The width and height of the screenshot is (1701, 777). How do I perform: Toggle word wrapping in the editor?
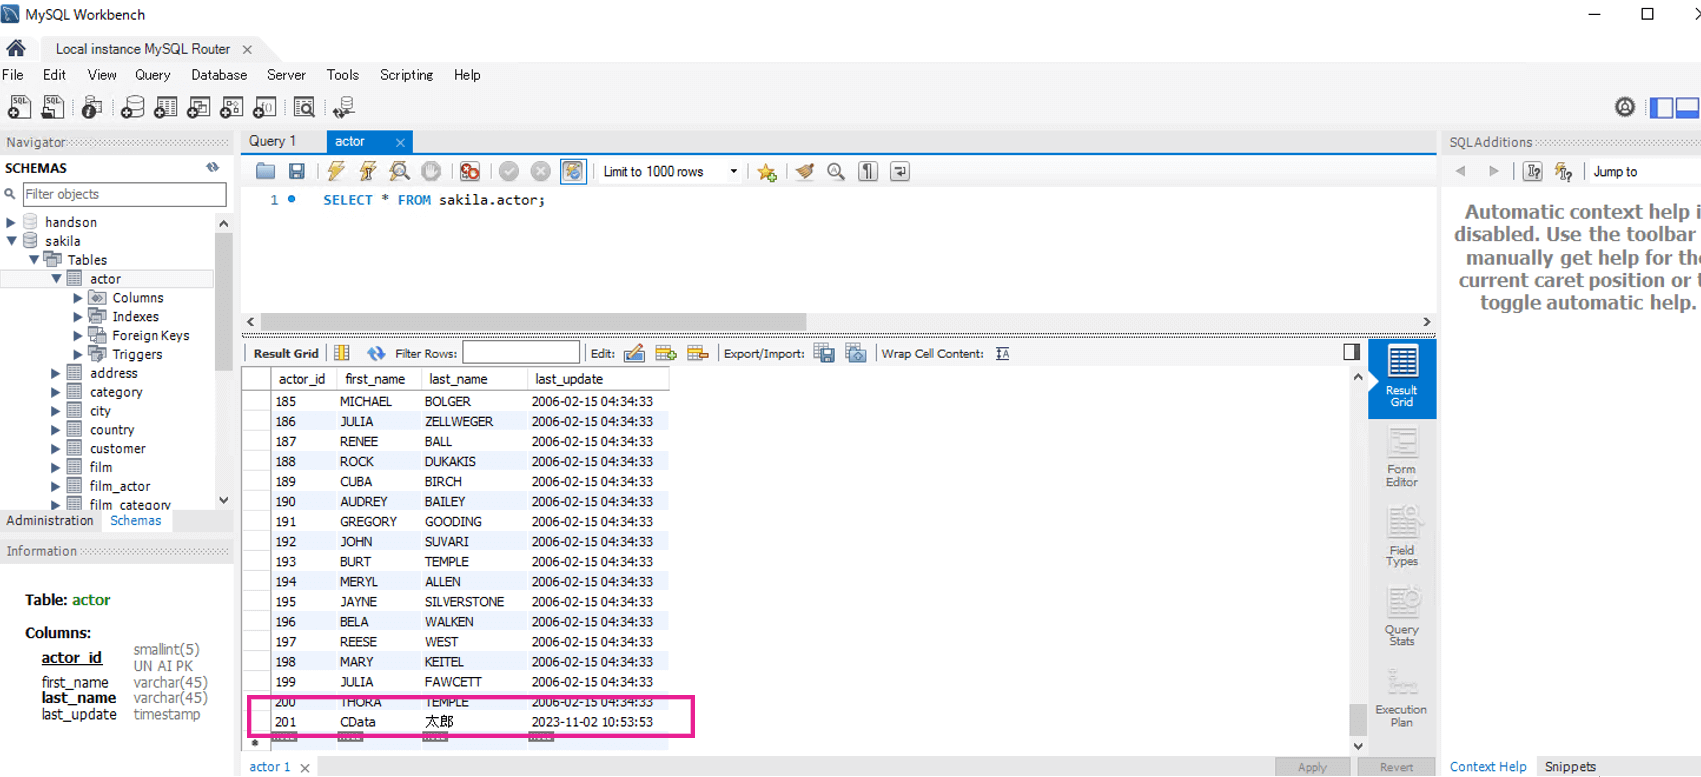(900, 171)
